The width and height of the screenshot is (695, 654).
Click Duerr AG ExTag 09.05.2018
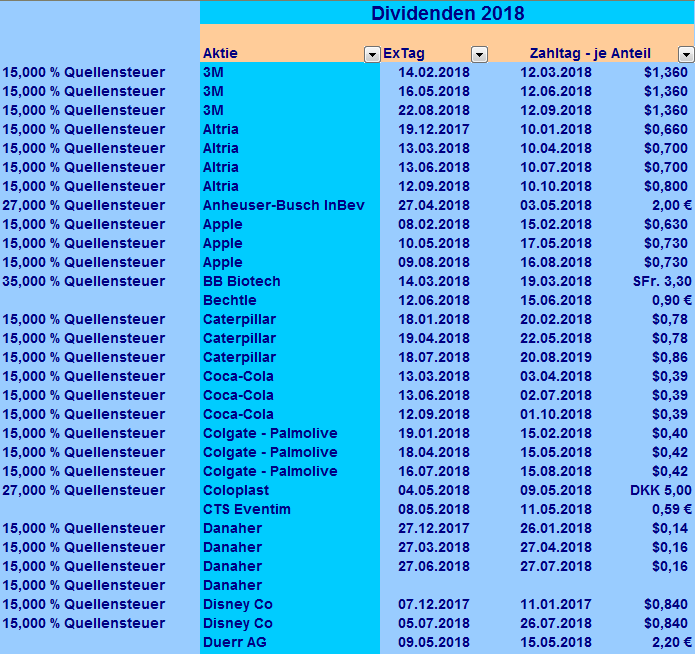pos(433,642)
